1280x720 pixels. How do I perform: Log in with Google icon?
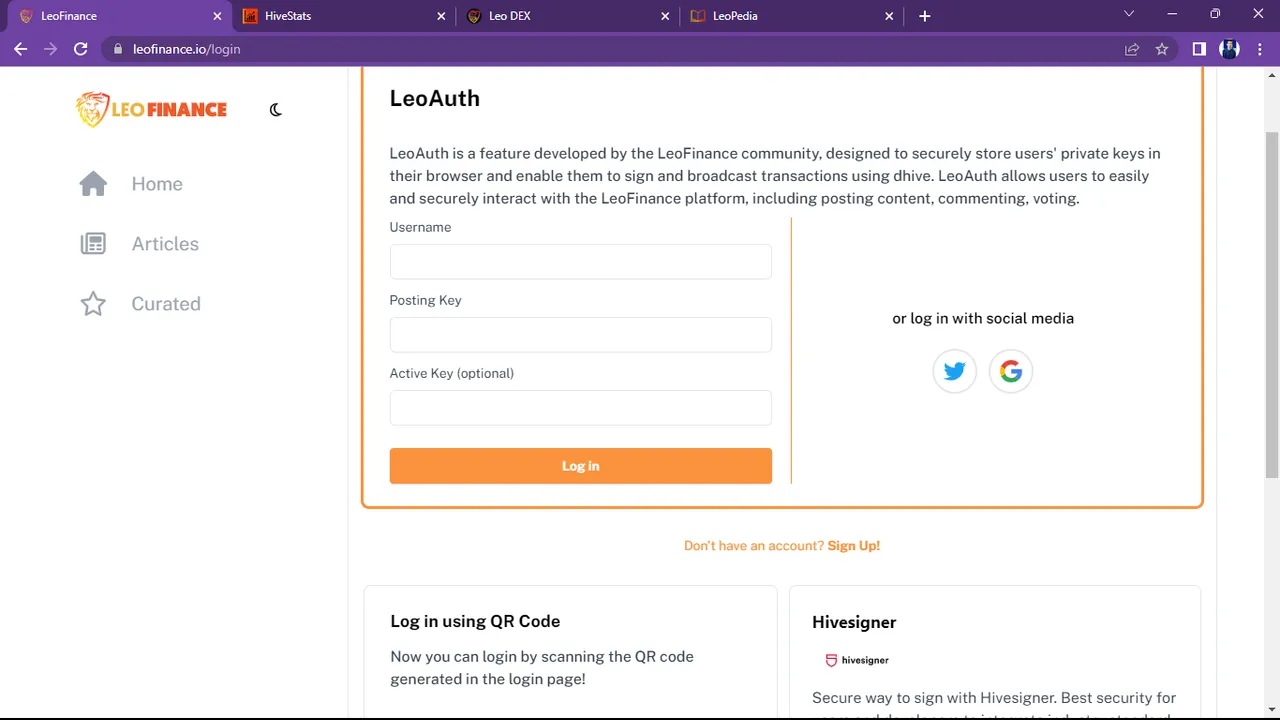click(x=1011, y=372)
